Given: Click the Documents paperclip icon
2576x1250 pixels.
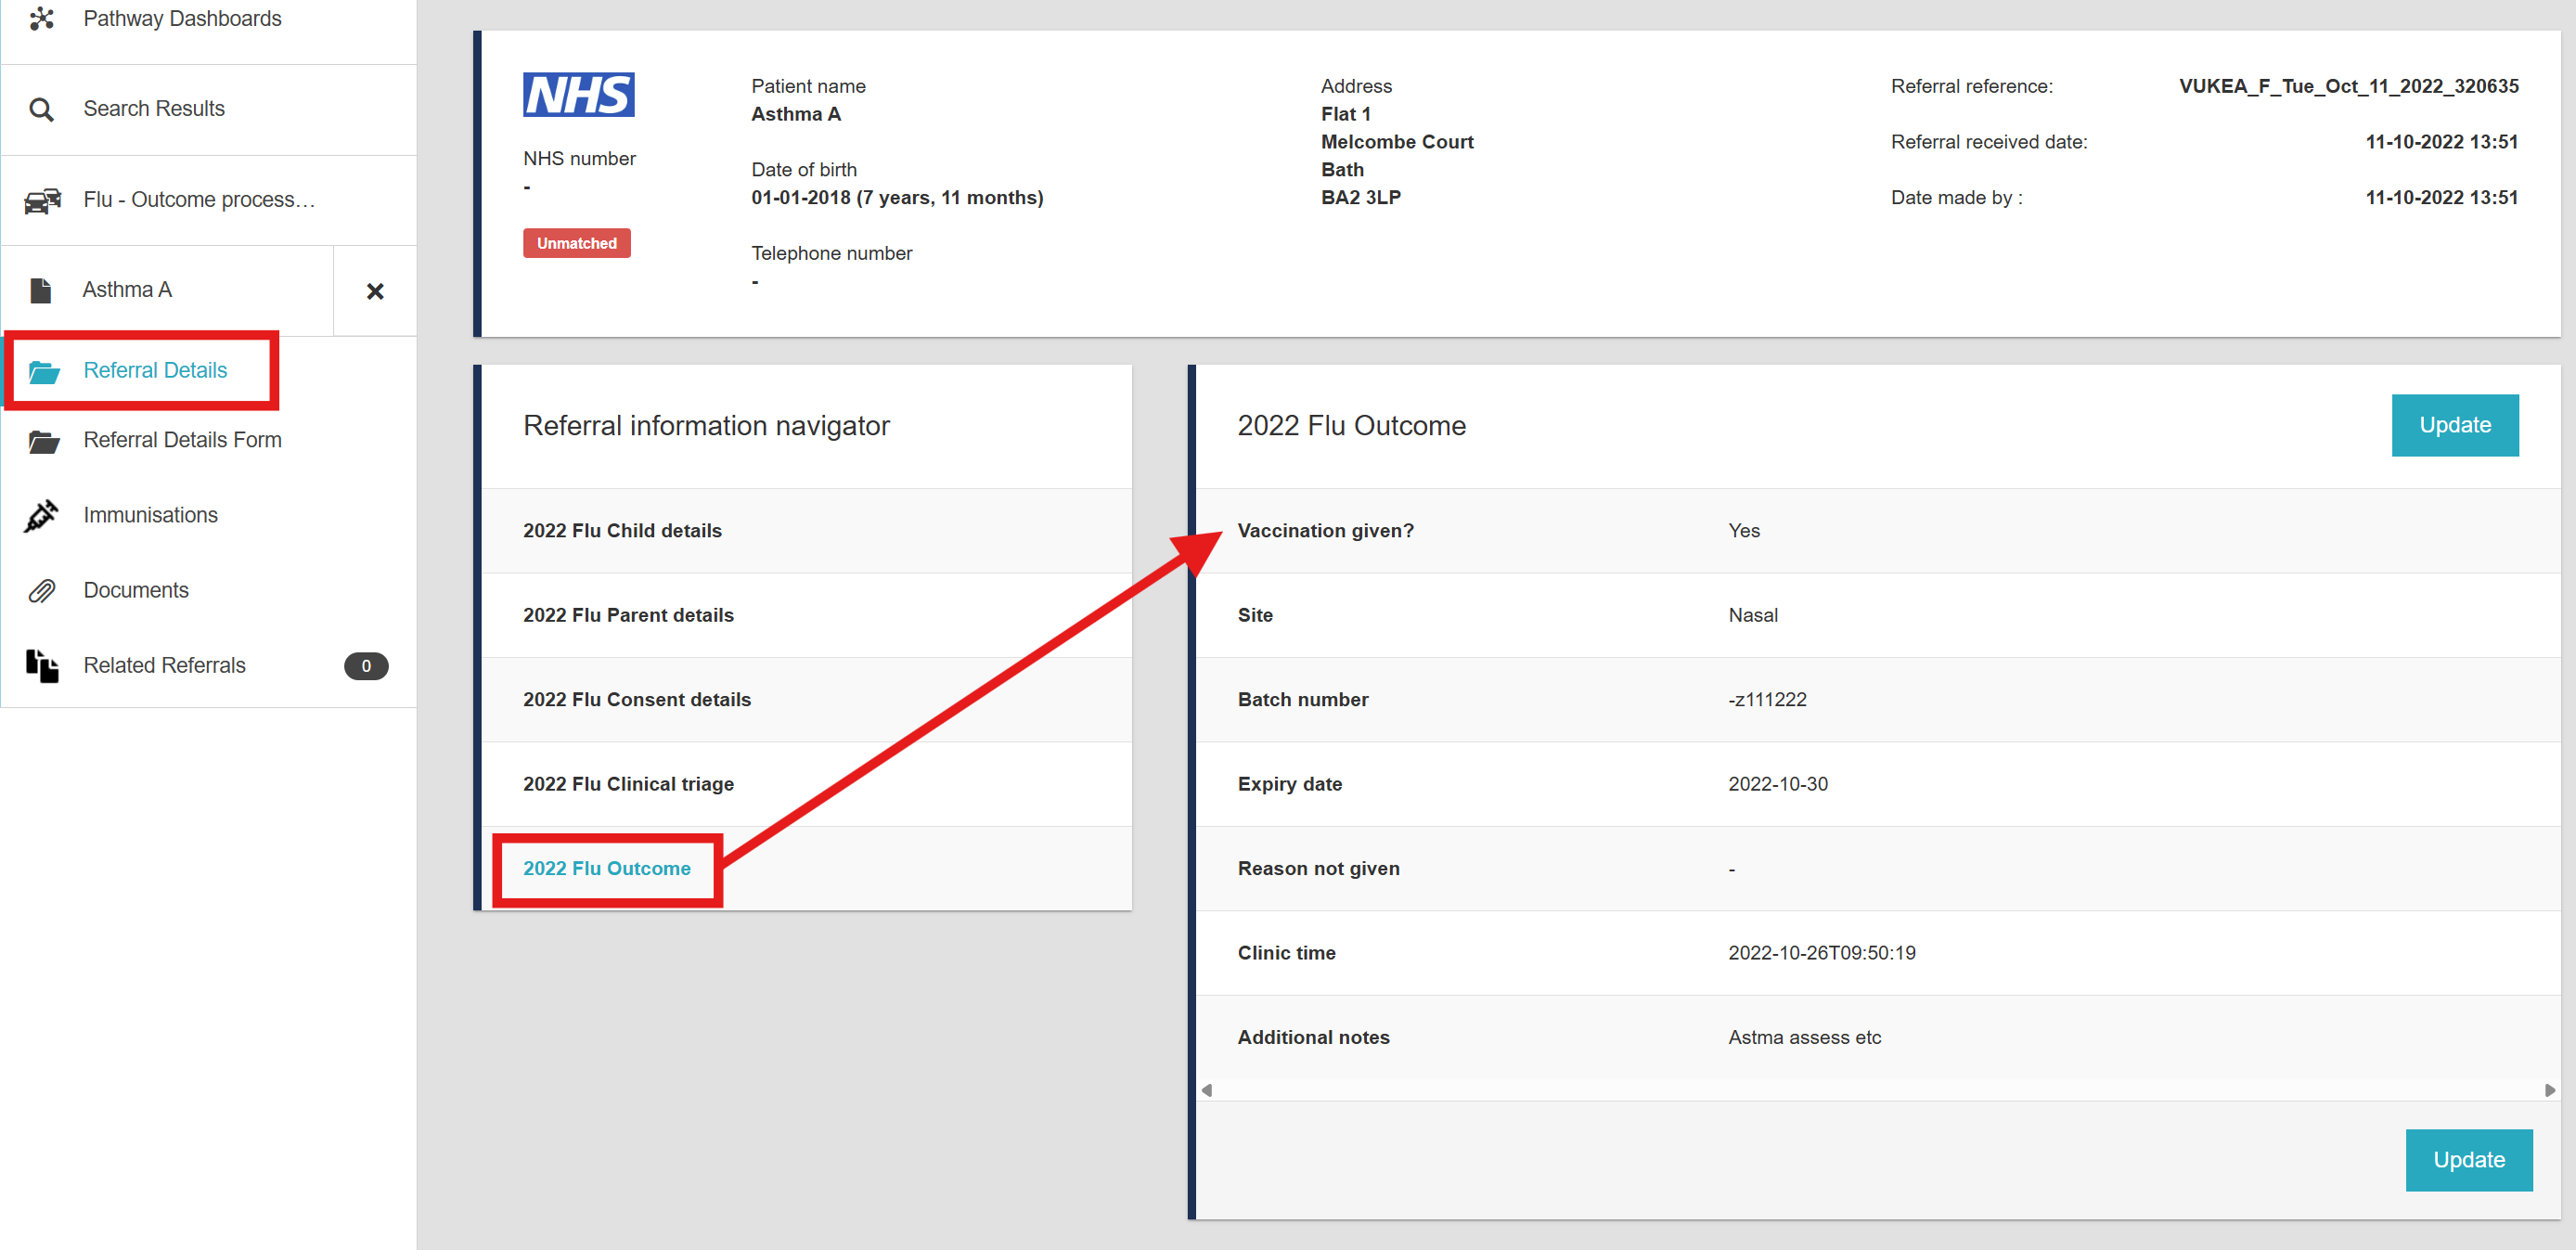Looking at the screenshot, I should (x=41, y=591).
